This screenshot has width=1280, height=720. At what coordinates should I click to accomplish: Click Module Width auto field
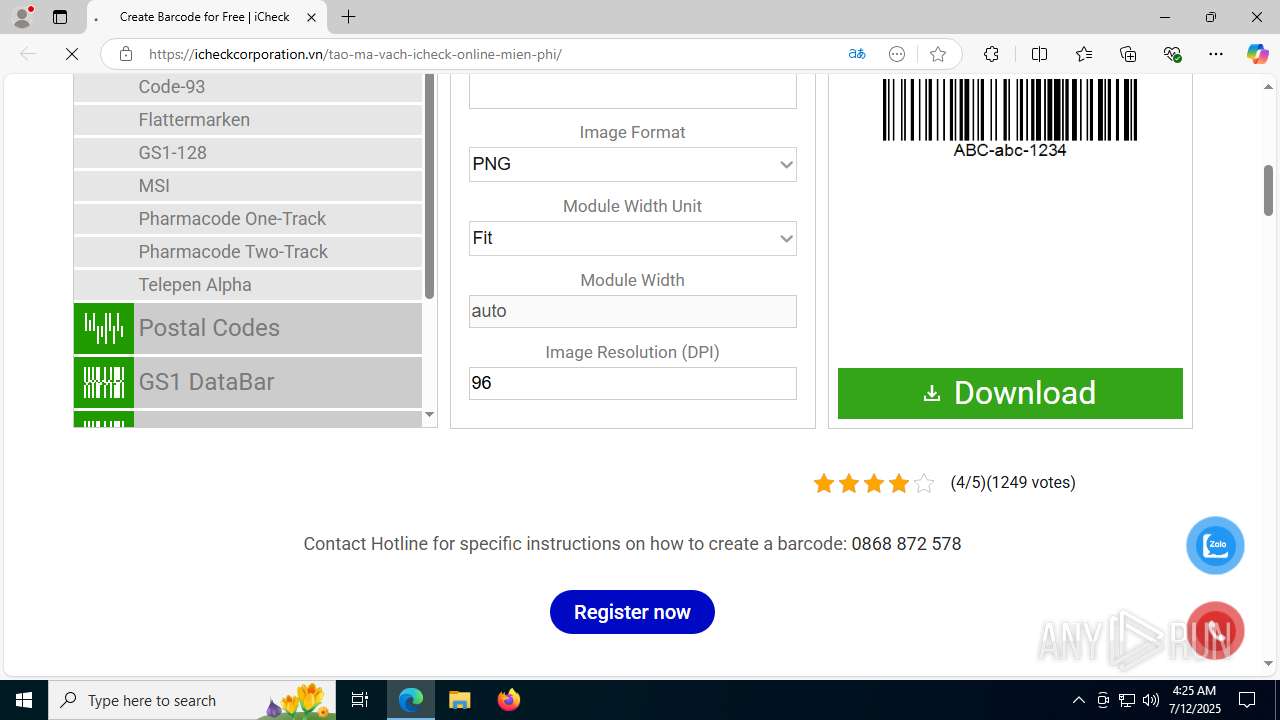[633, 311]
